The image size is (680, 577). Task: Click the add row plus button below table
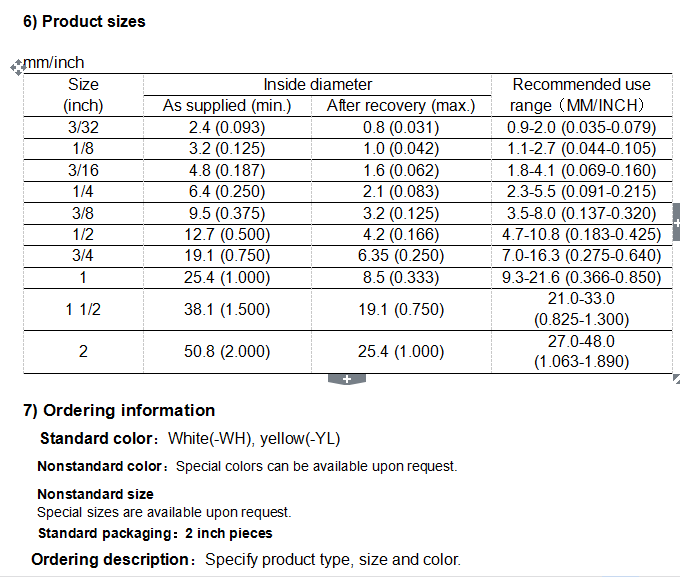[x=346, y=379]
